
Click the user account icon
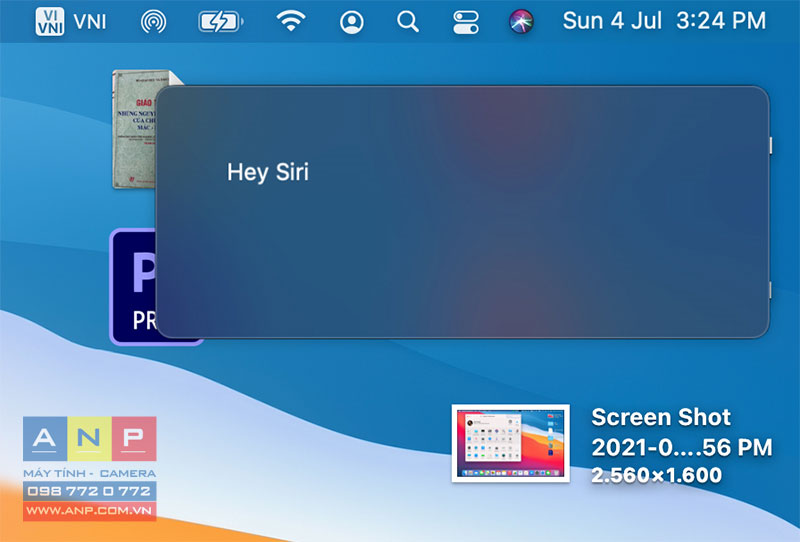pos(352,22)
